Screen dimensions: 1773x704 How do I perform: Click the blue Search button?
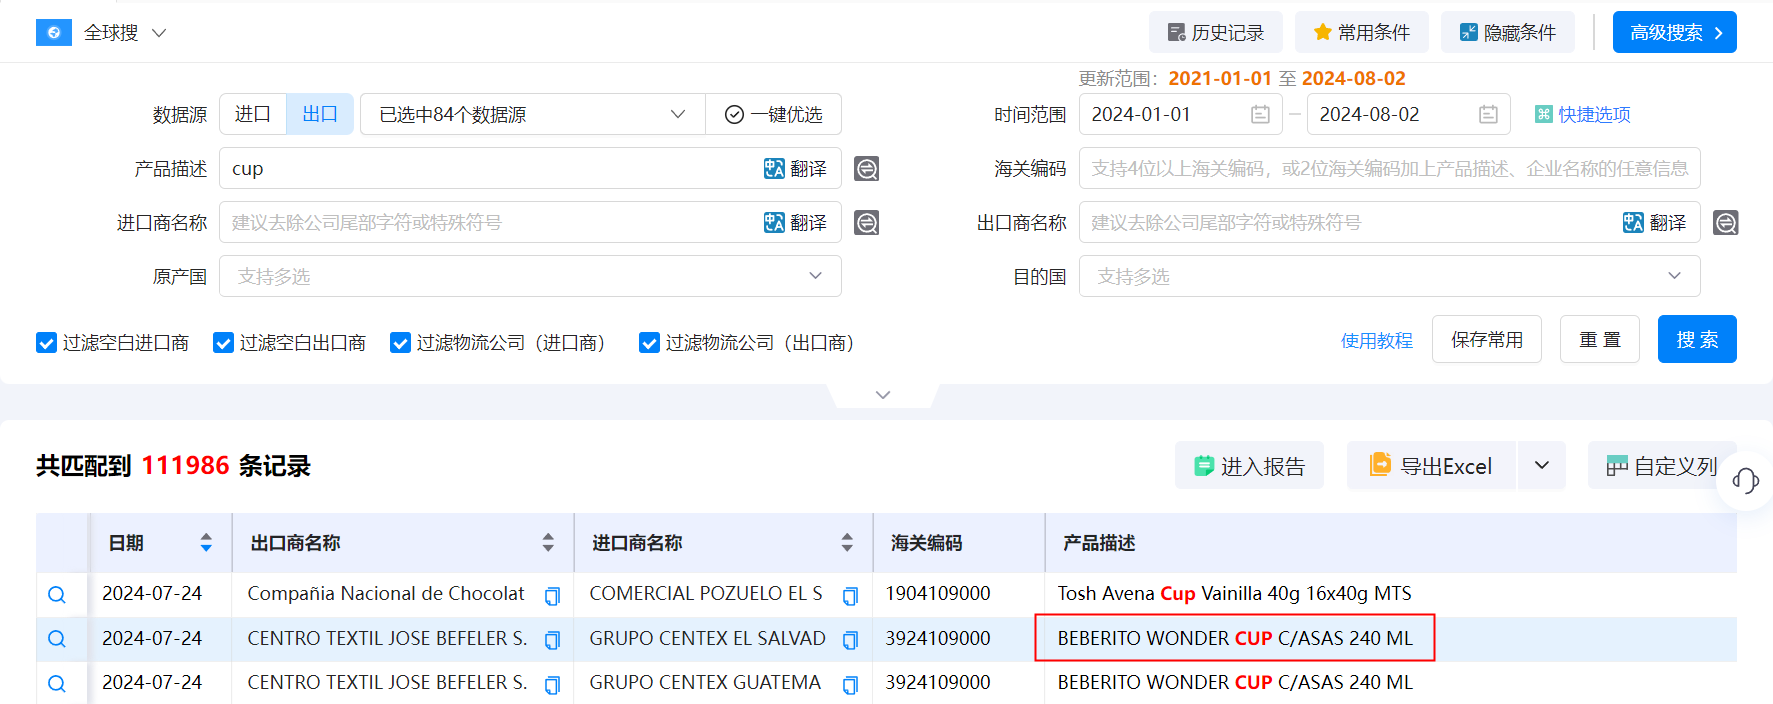click(1696, 340)
